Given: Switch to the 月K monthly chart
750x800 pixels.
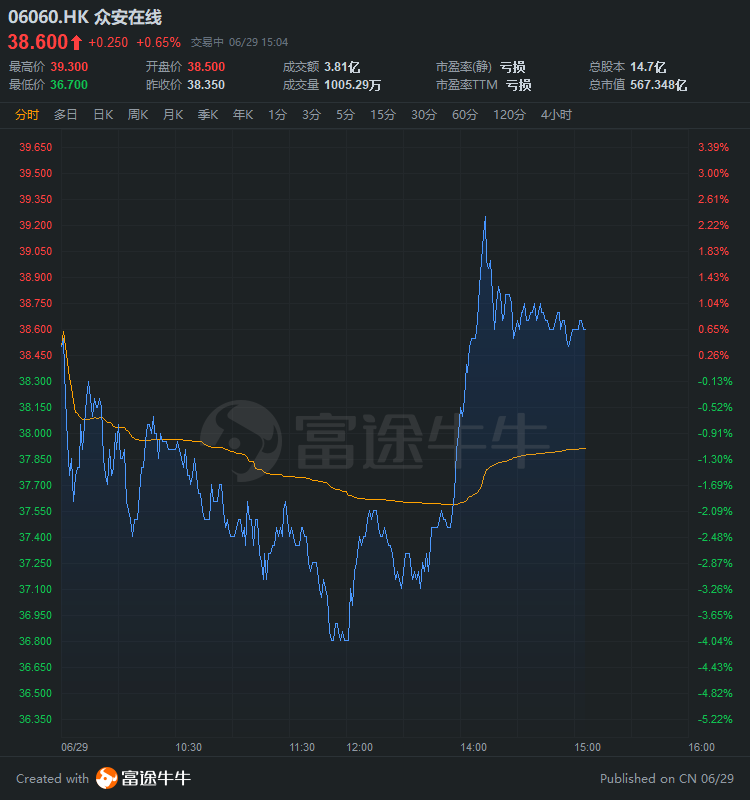Looking at the screenshot, I should coord(173,115).
